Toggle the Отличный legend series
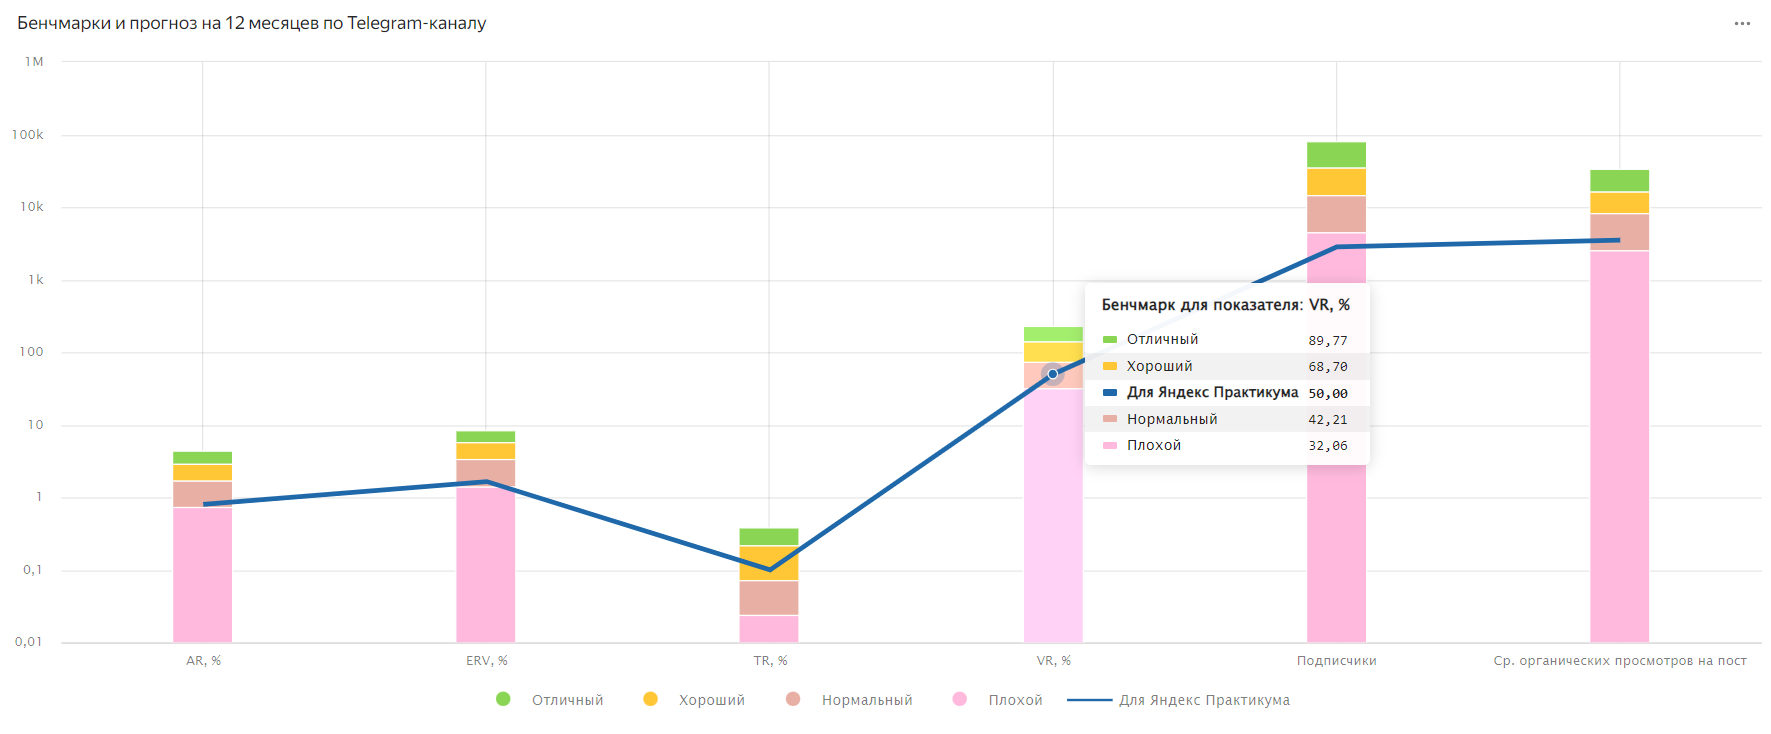 coord(566,700)
